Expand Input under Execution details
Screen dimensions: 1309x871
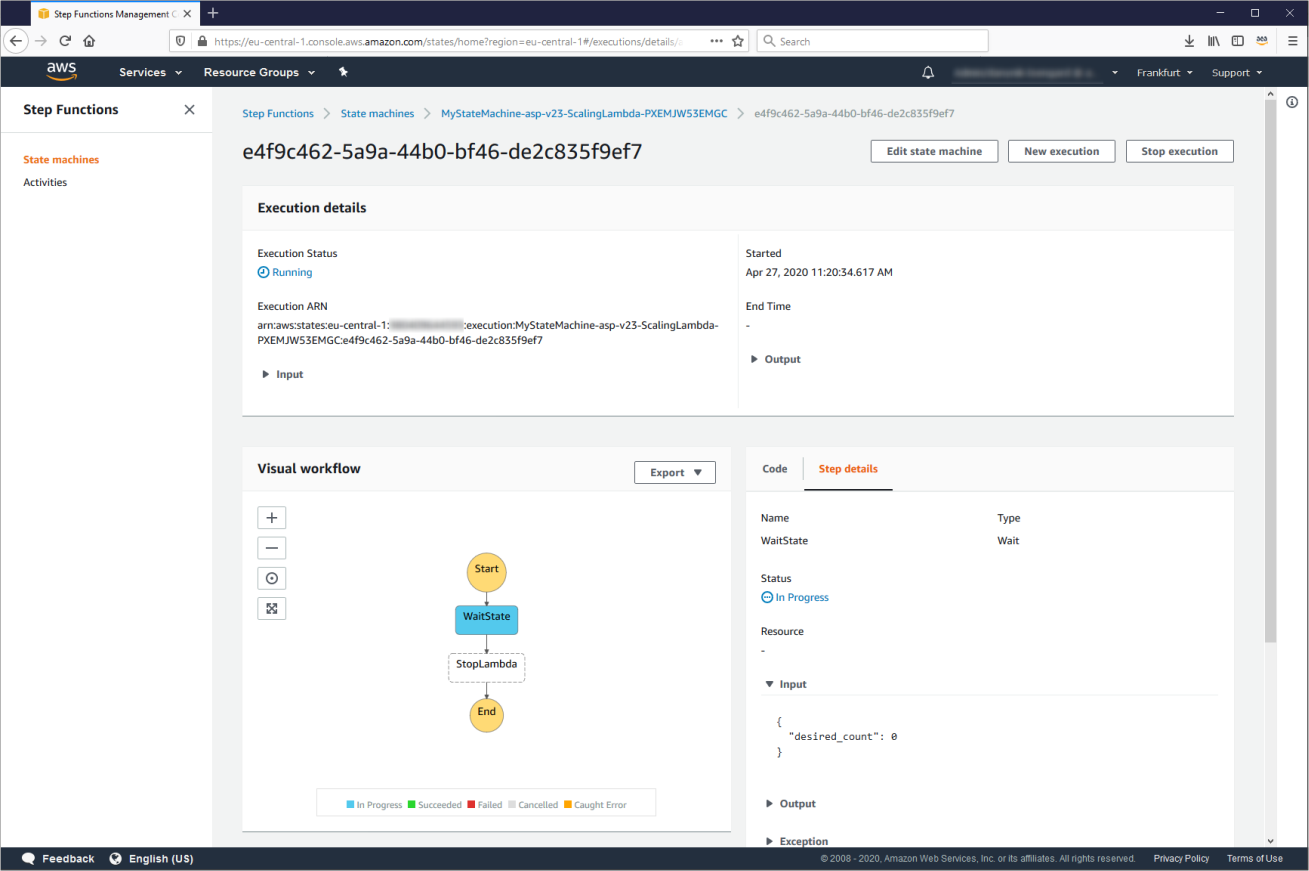(283, 374)
